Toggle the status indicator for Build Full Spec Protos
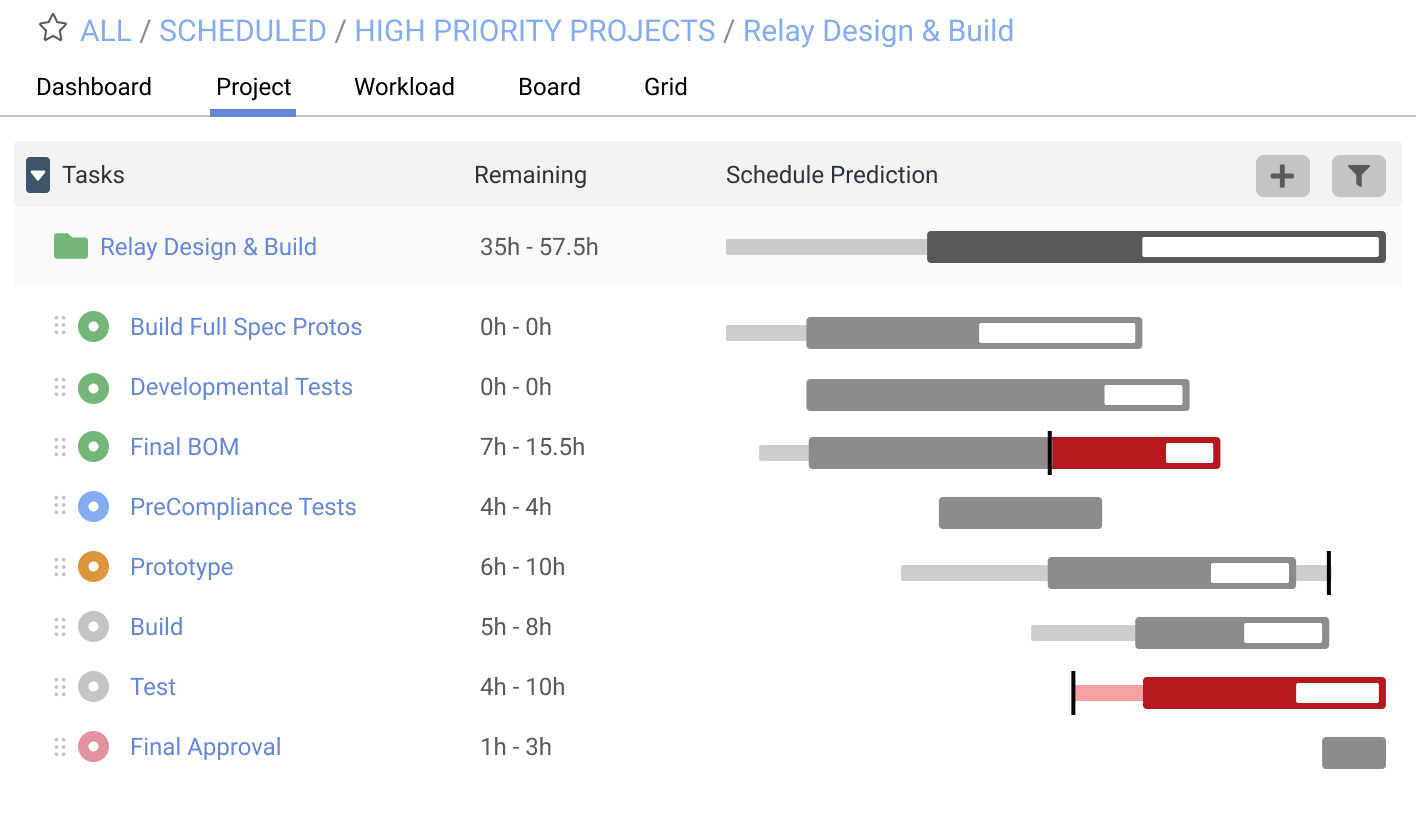This screenshot has width=1416, height=840. click(x=93, y=326)
